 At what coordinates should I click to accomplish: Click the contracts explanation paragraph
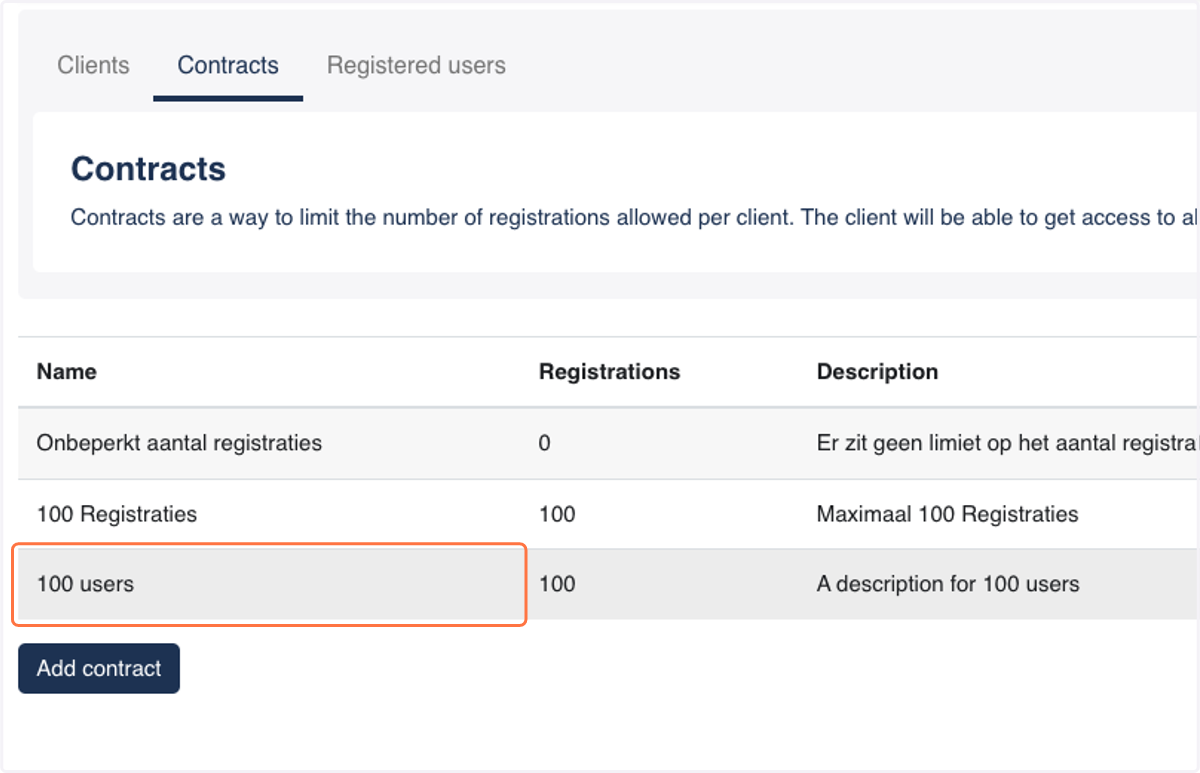[x=634, y=217]
